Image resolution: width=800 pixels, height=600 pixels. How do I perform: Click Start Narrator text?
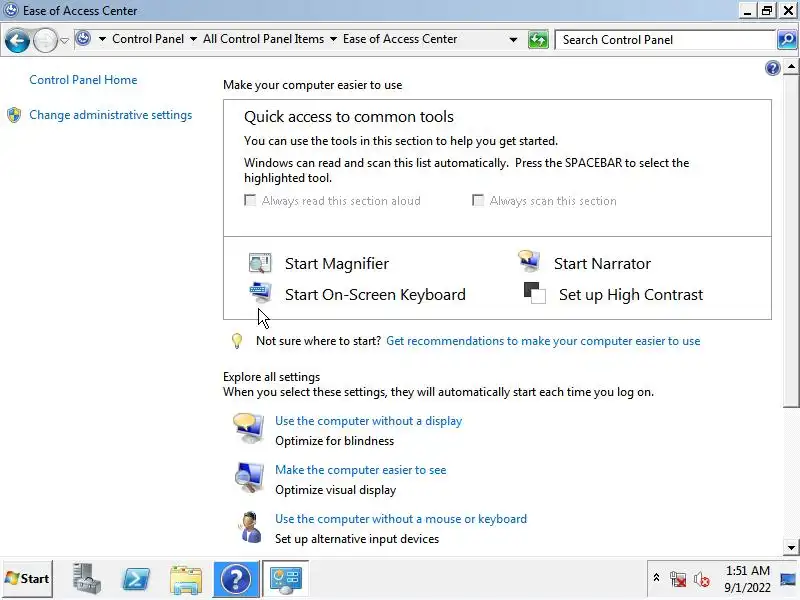pos(602,264)
